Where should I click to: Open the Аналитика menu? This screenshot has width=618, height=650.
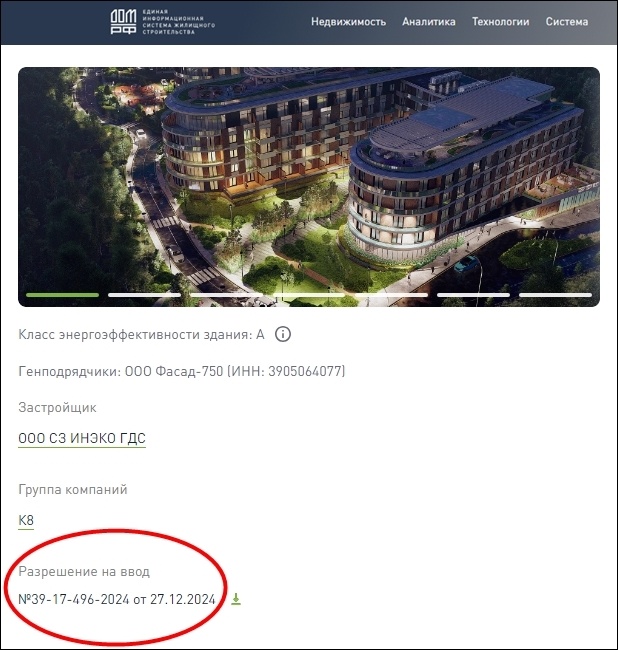click(x=429, y=22)
